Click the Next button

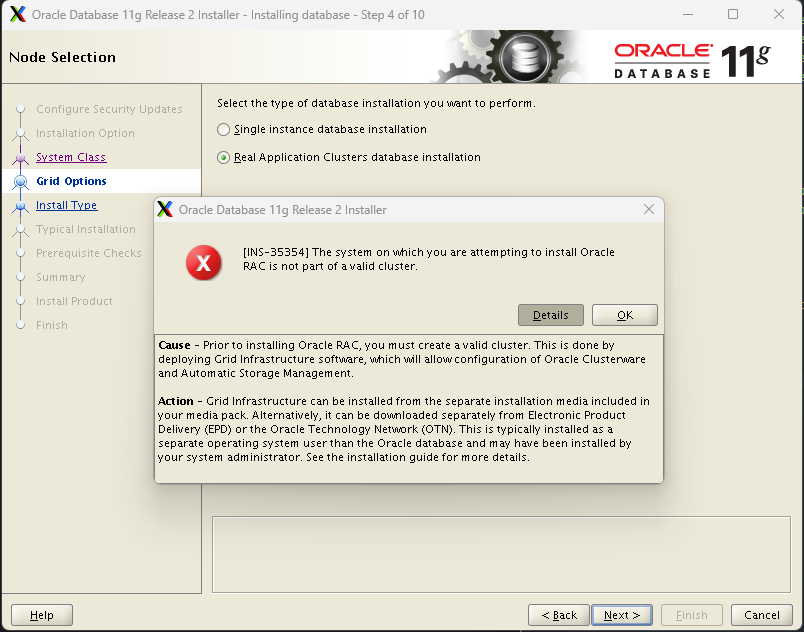click(x=621, y=615)
